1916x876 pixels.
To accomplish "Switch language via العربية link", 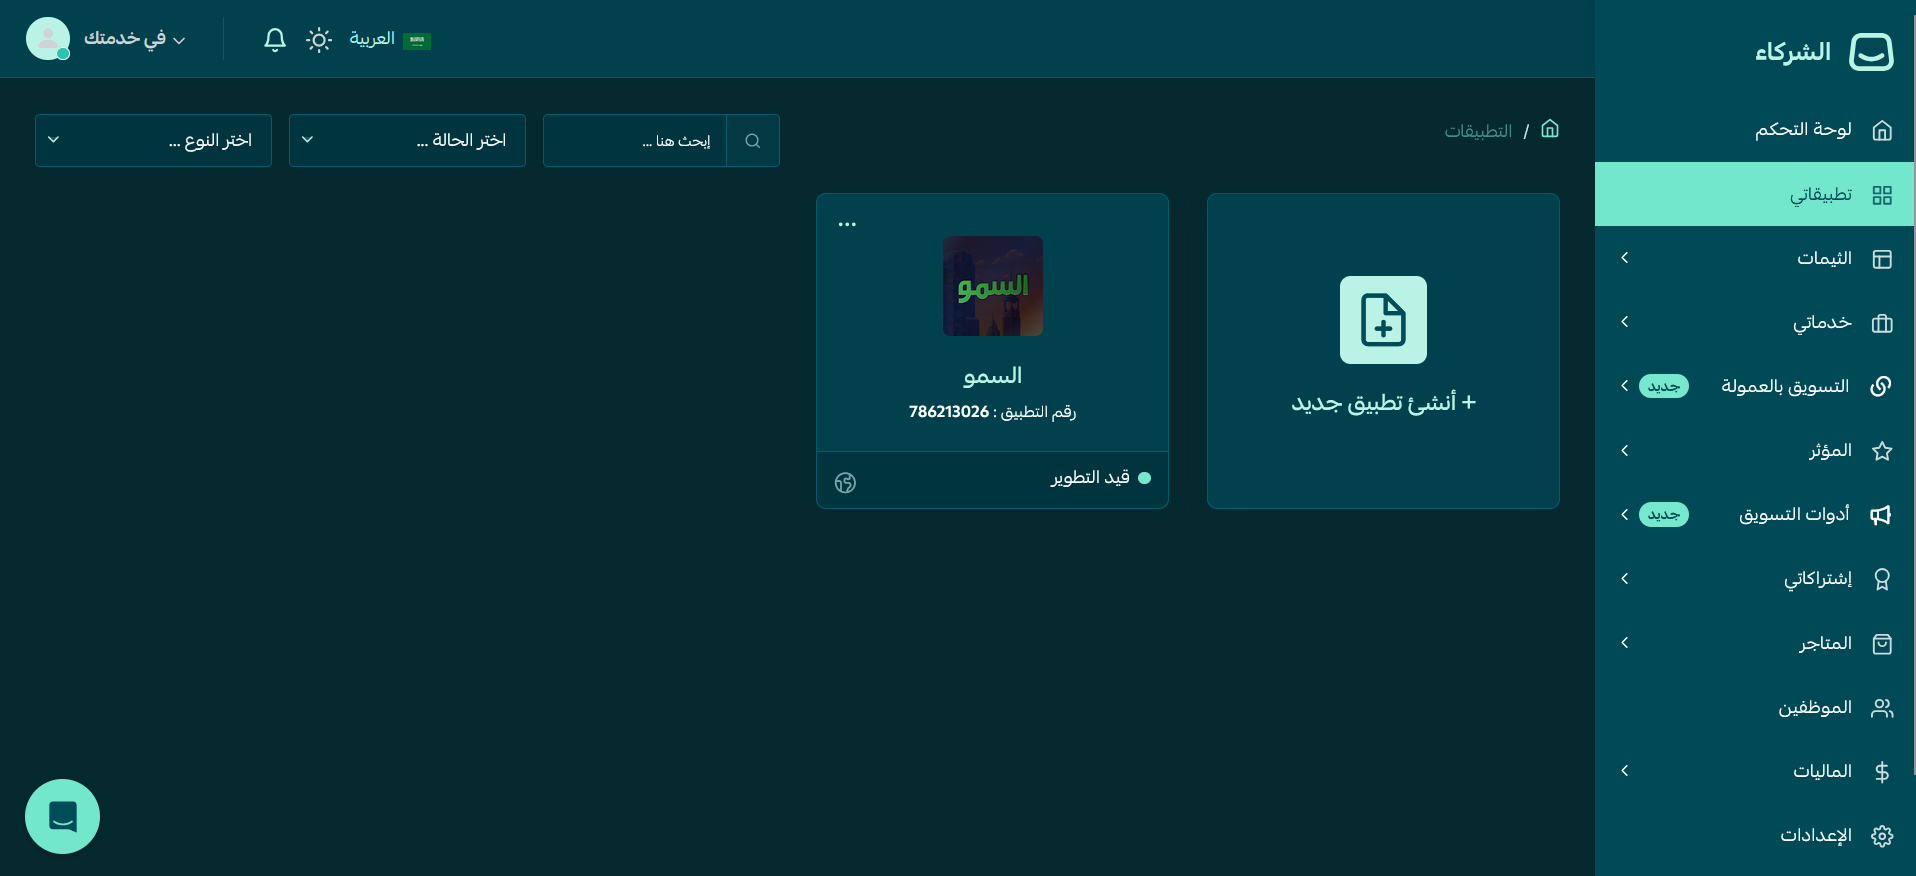I will coord(372,39).
